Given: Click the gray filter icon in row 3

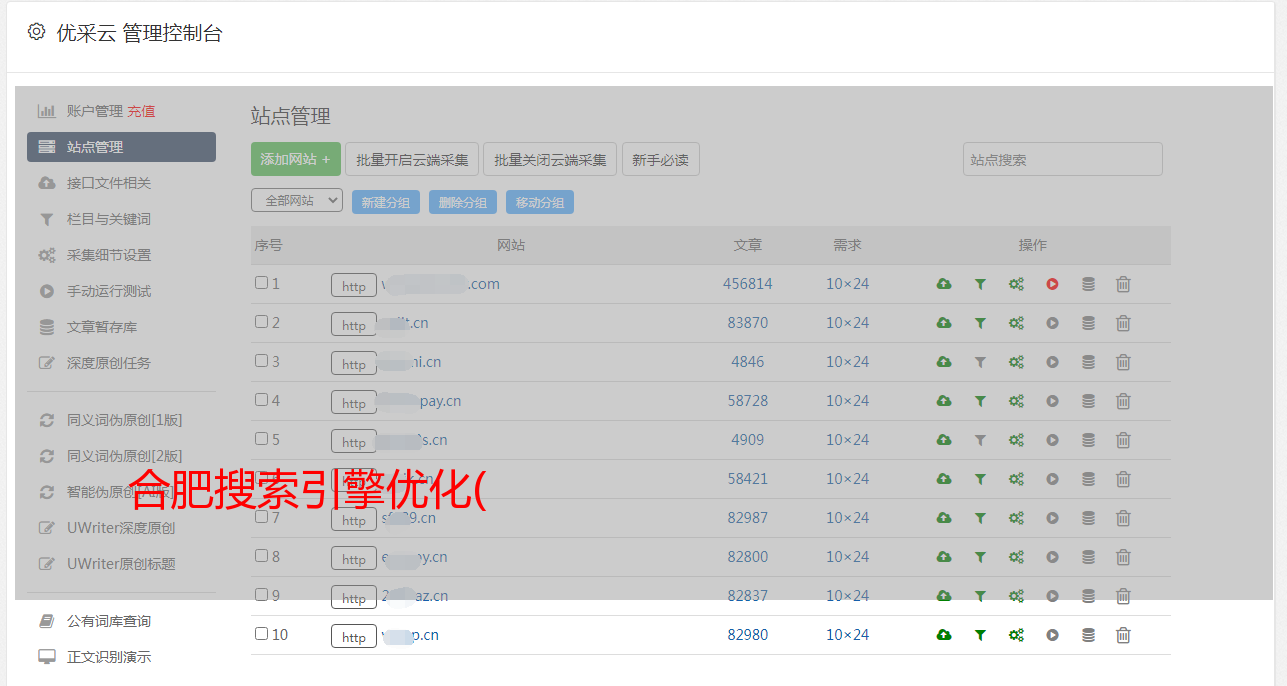Looking at the screenshot, I should coord(980,362).
